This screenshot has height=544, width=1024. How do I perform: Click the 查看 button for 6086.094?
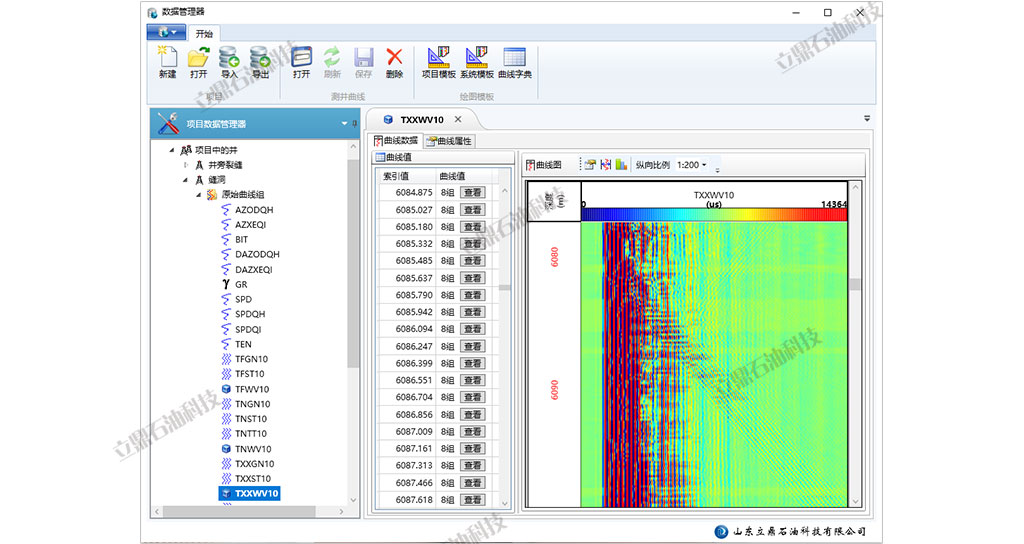click(x=472, y=329)
